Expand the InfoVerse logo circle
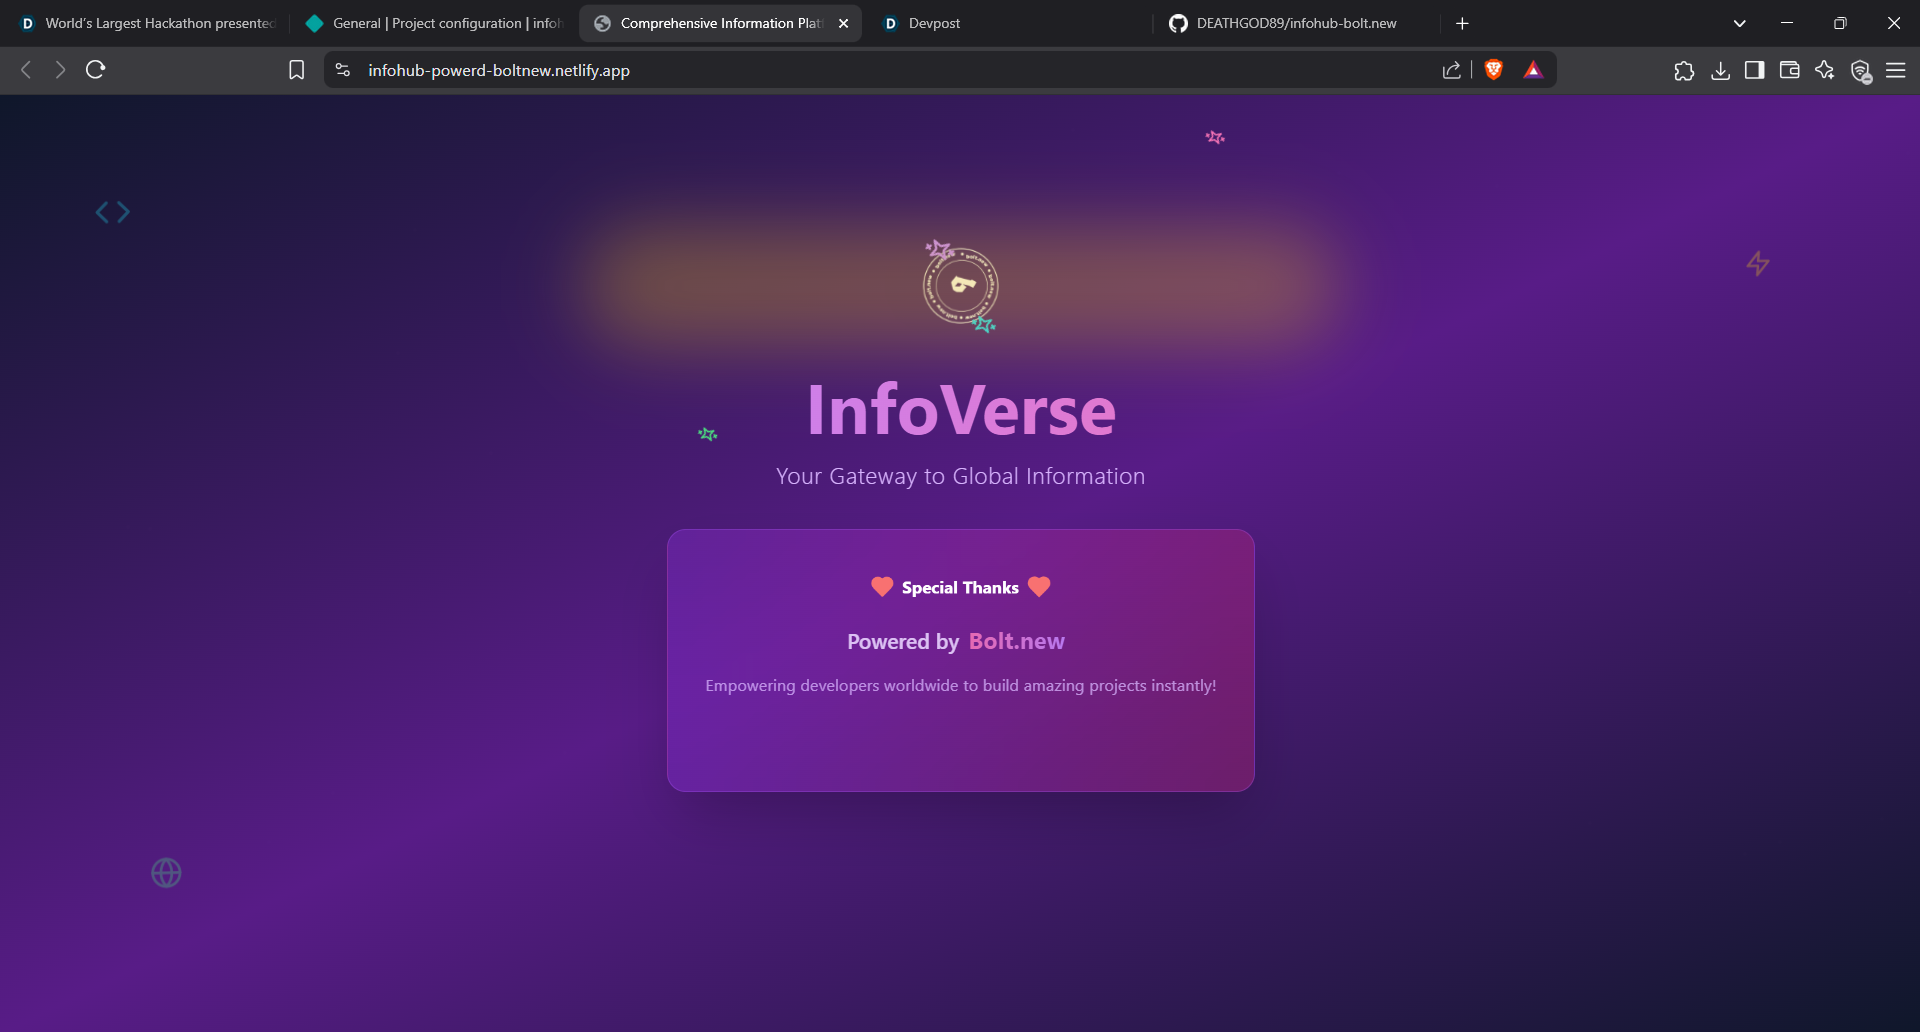Image resolution: width=1920 pixels, height=1032 pixels. point(960,287)
